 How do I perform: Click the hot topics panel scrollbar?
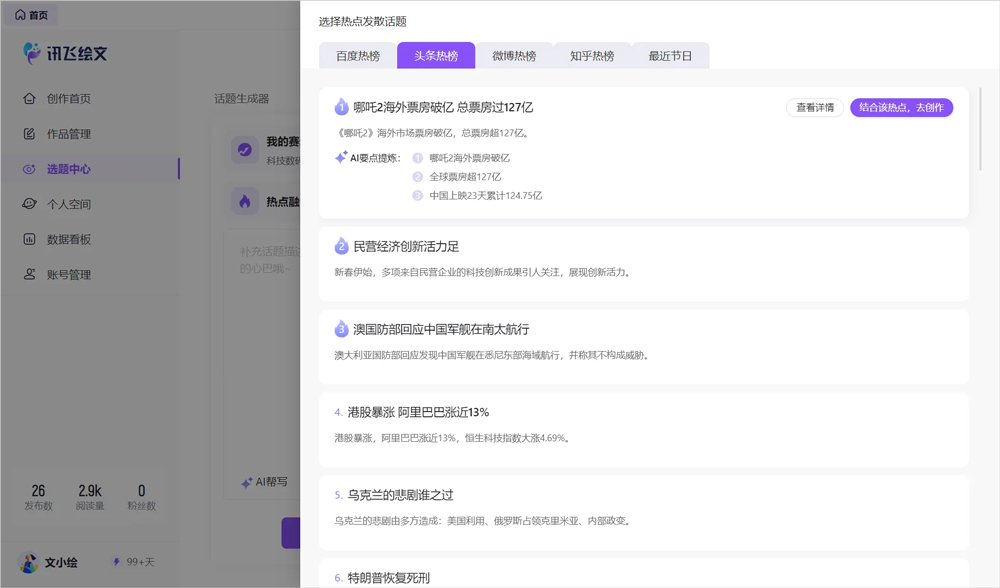(981, 130)
